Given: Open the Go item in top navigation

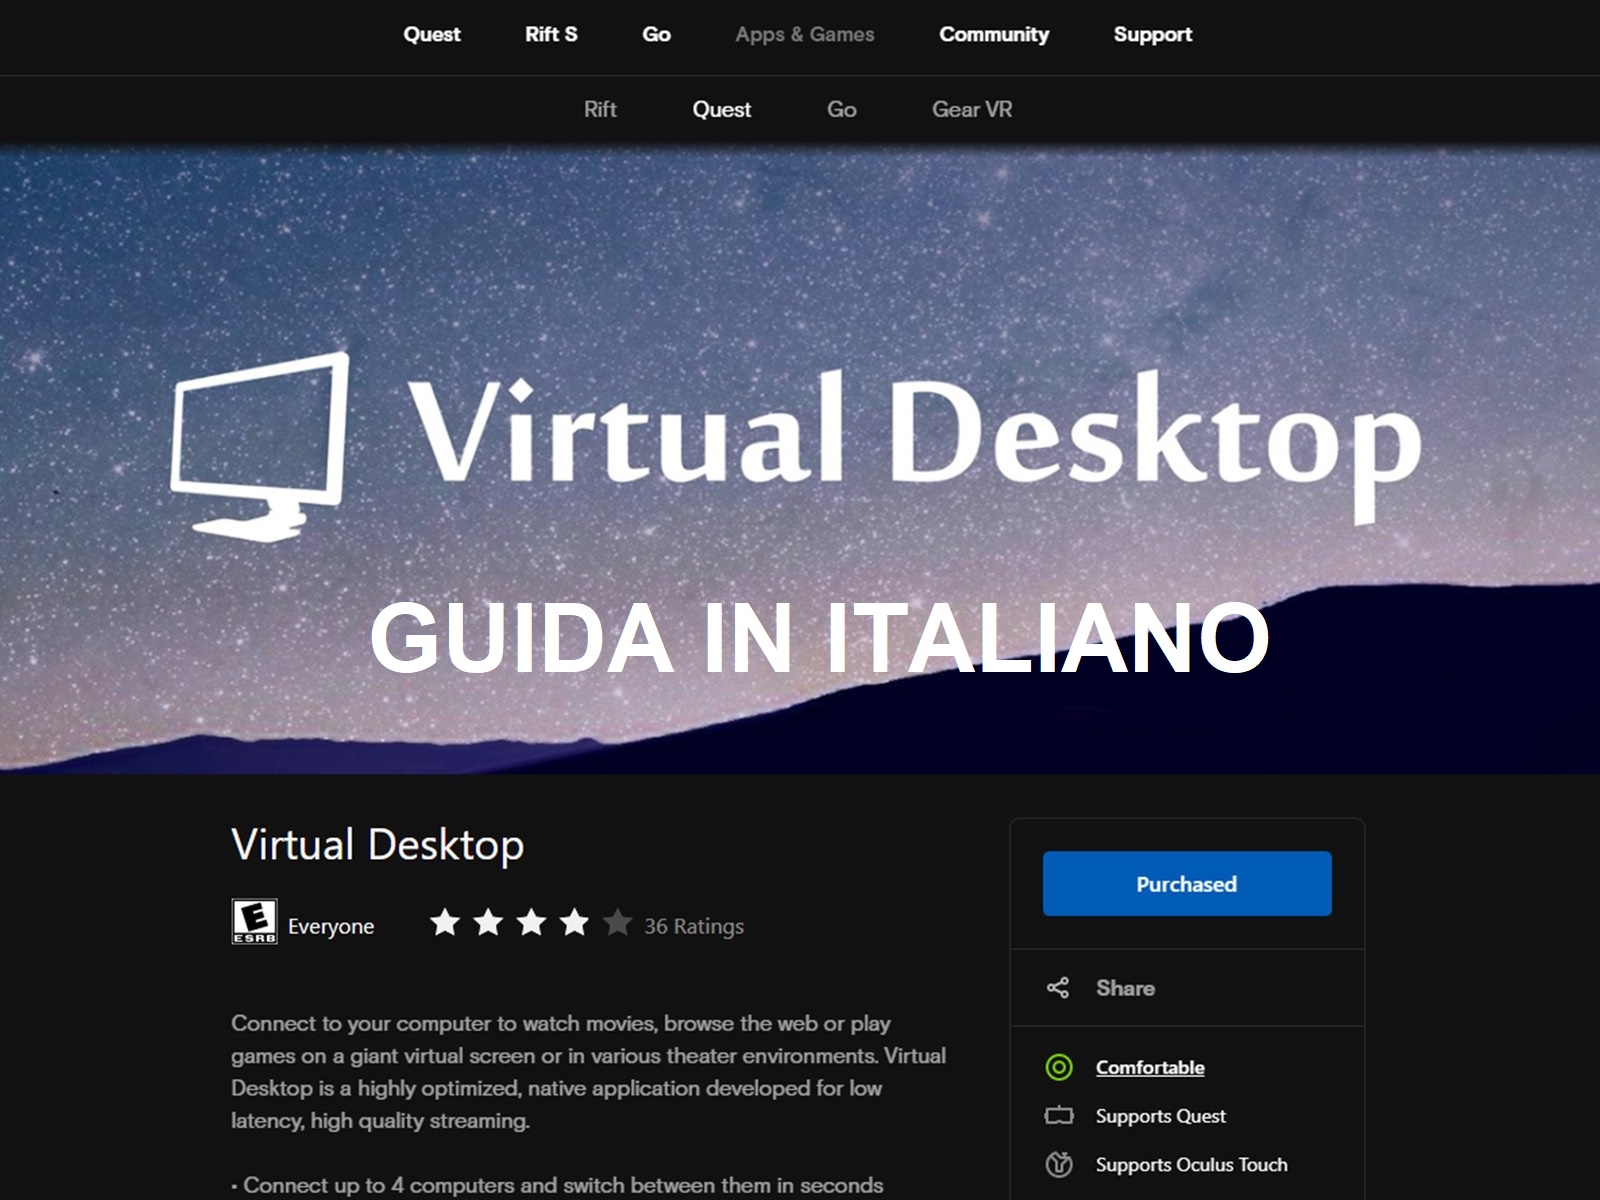Looking at the screenshot, I should click(x=656, y=34).
